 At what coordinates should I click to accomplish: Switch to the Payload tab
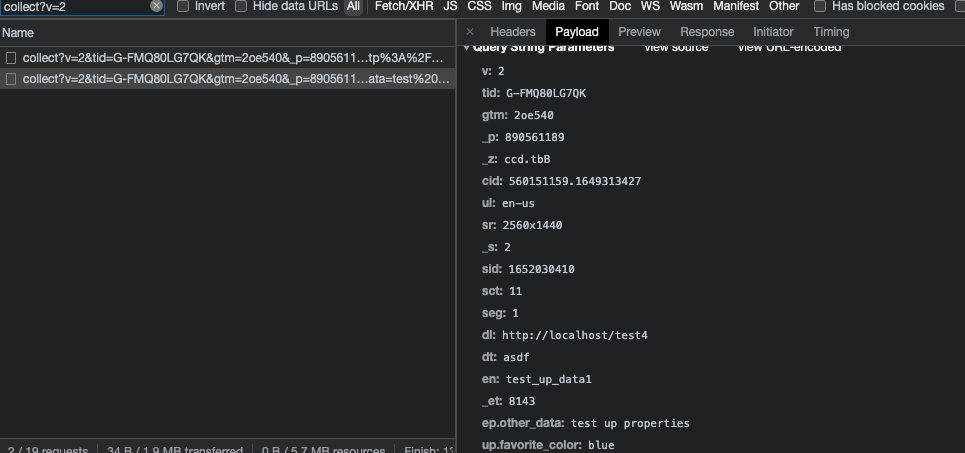click(577, 32)
